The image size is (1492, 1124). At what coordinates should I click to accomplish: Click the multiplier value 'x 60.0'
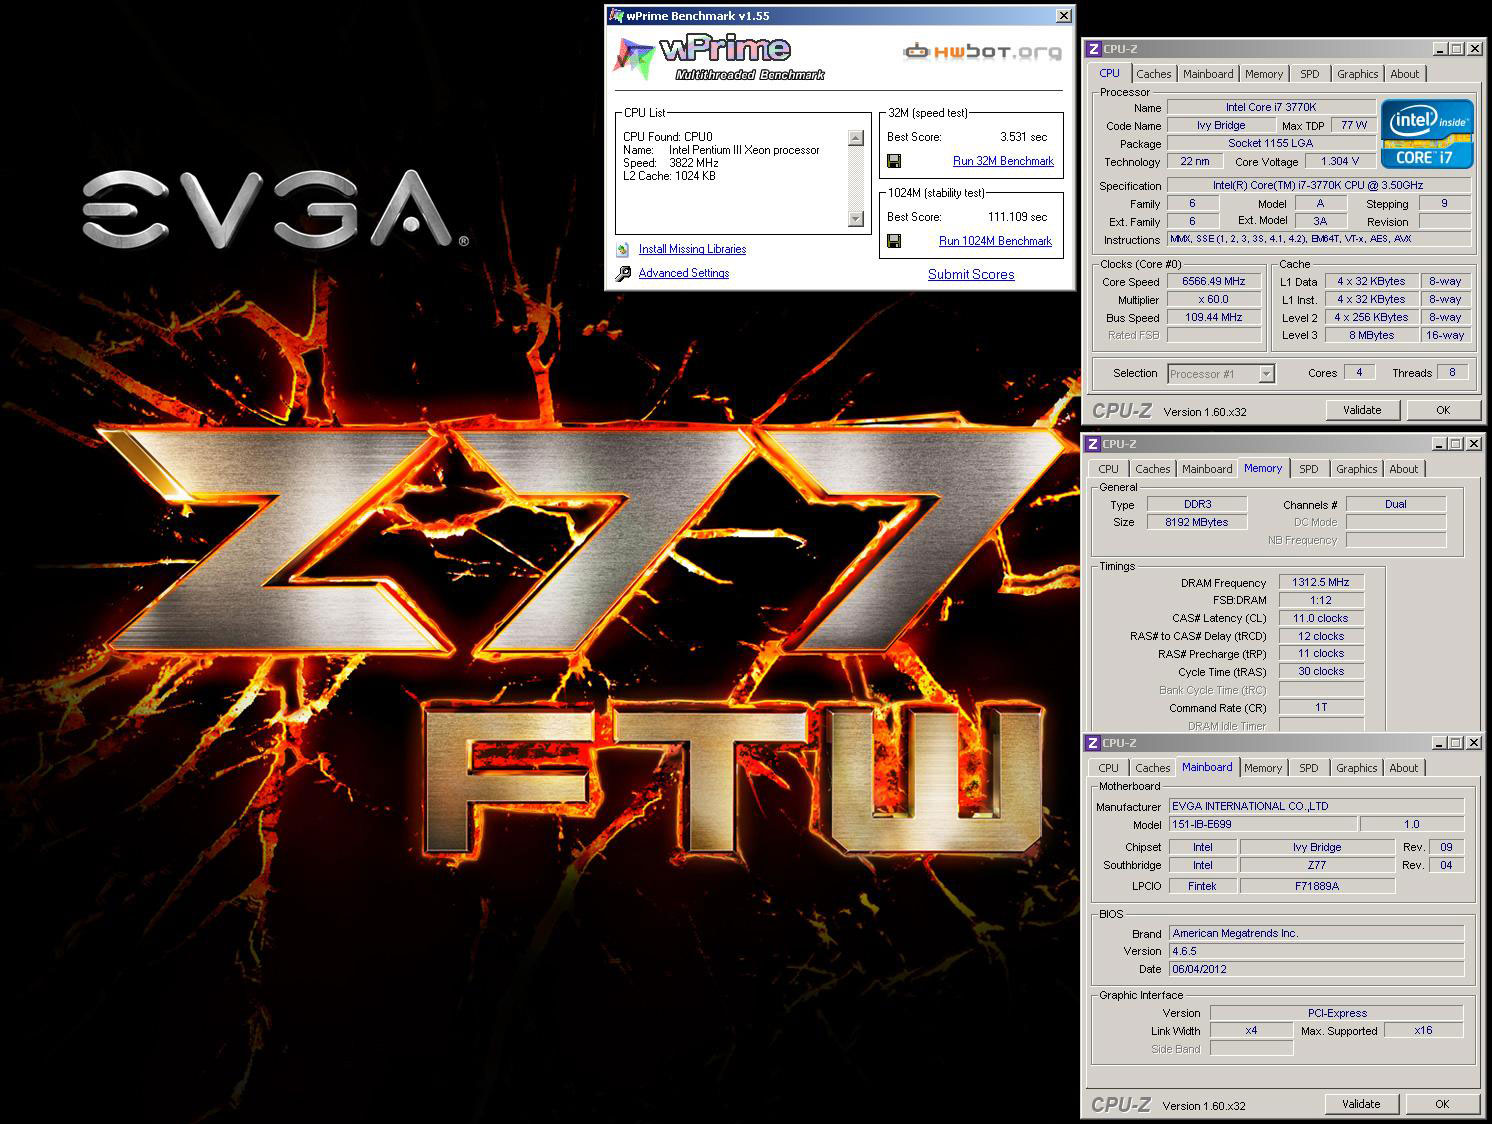(x=1214, y=299)
